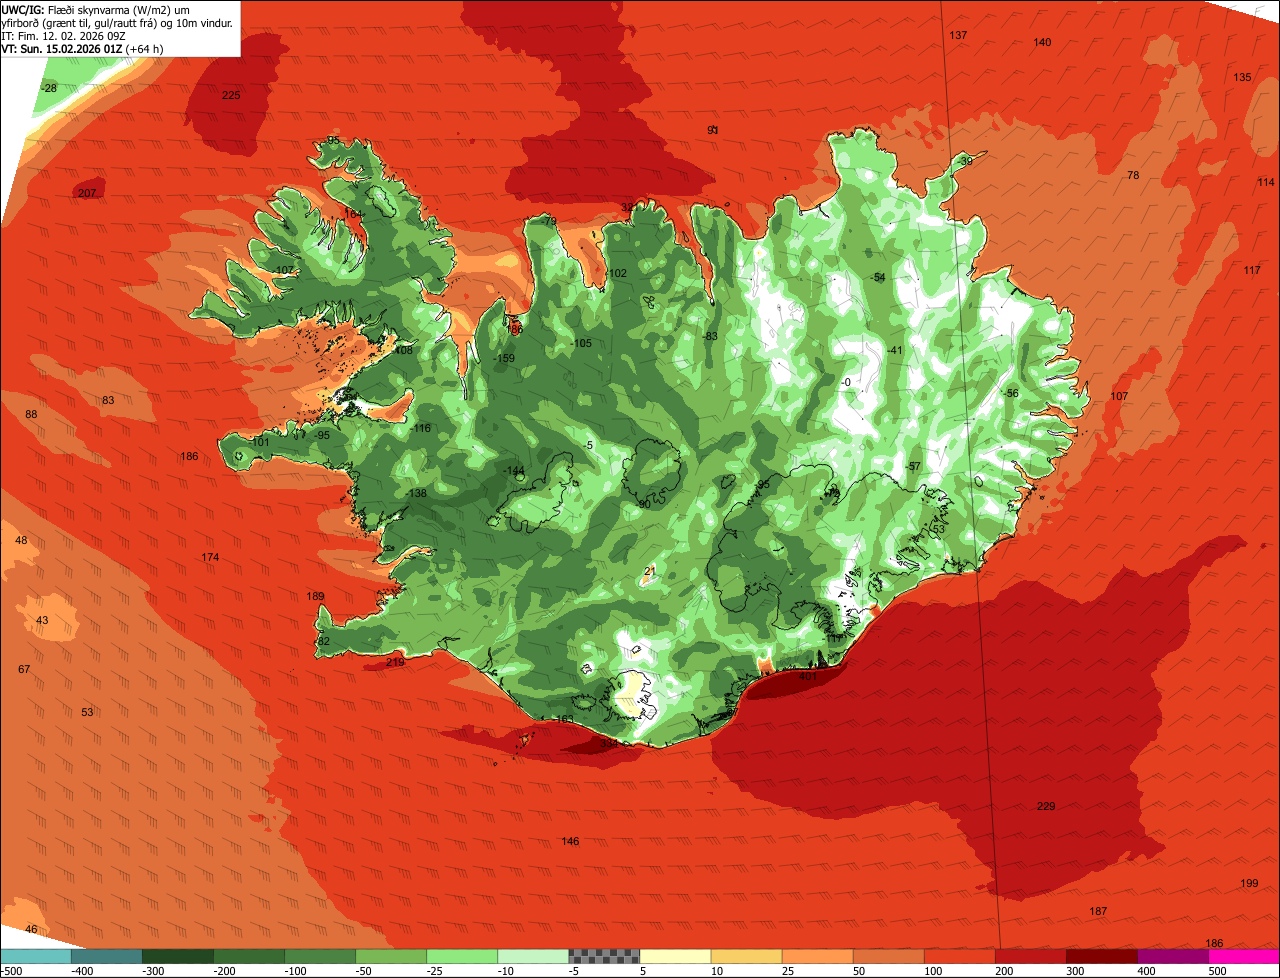The height and width of the screenshot is (978, 1280).
Task: Click the 78 value in the northeast sea
Action: pyautogui.click(x=1133, y=175)
